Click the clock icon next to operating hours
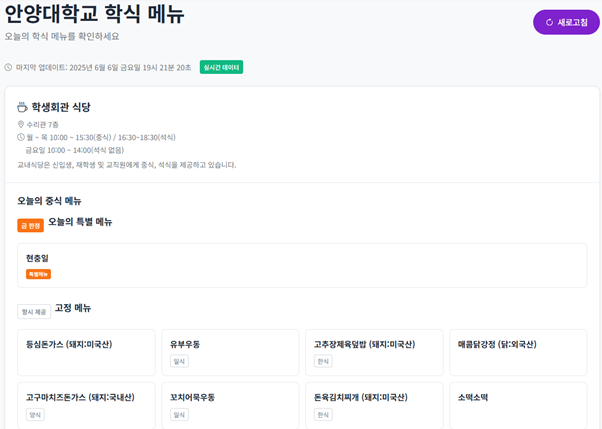This screenshot has width=602, height=429. coord(21,137)
